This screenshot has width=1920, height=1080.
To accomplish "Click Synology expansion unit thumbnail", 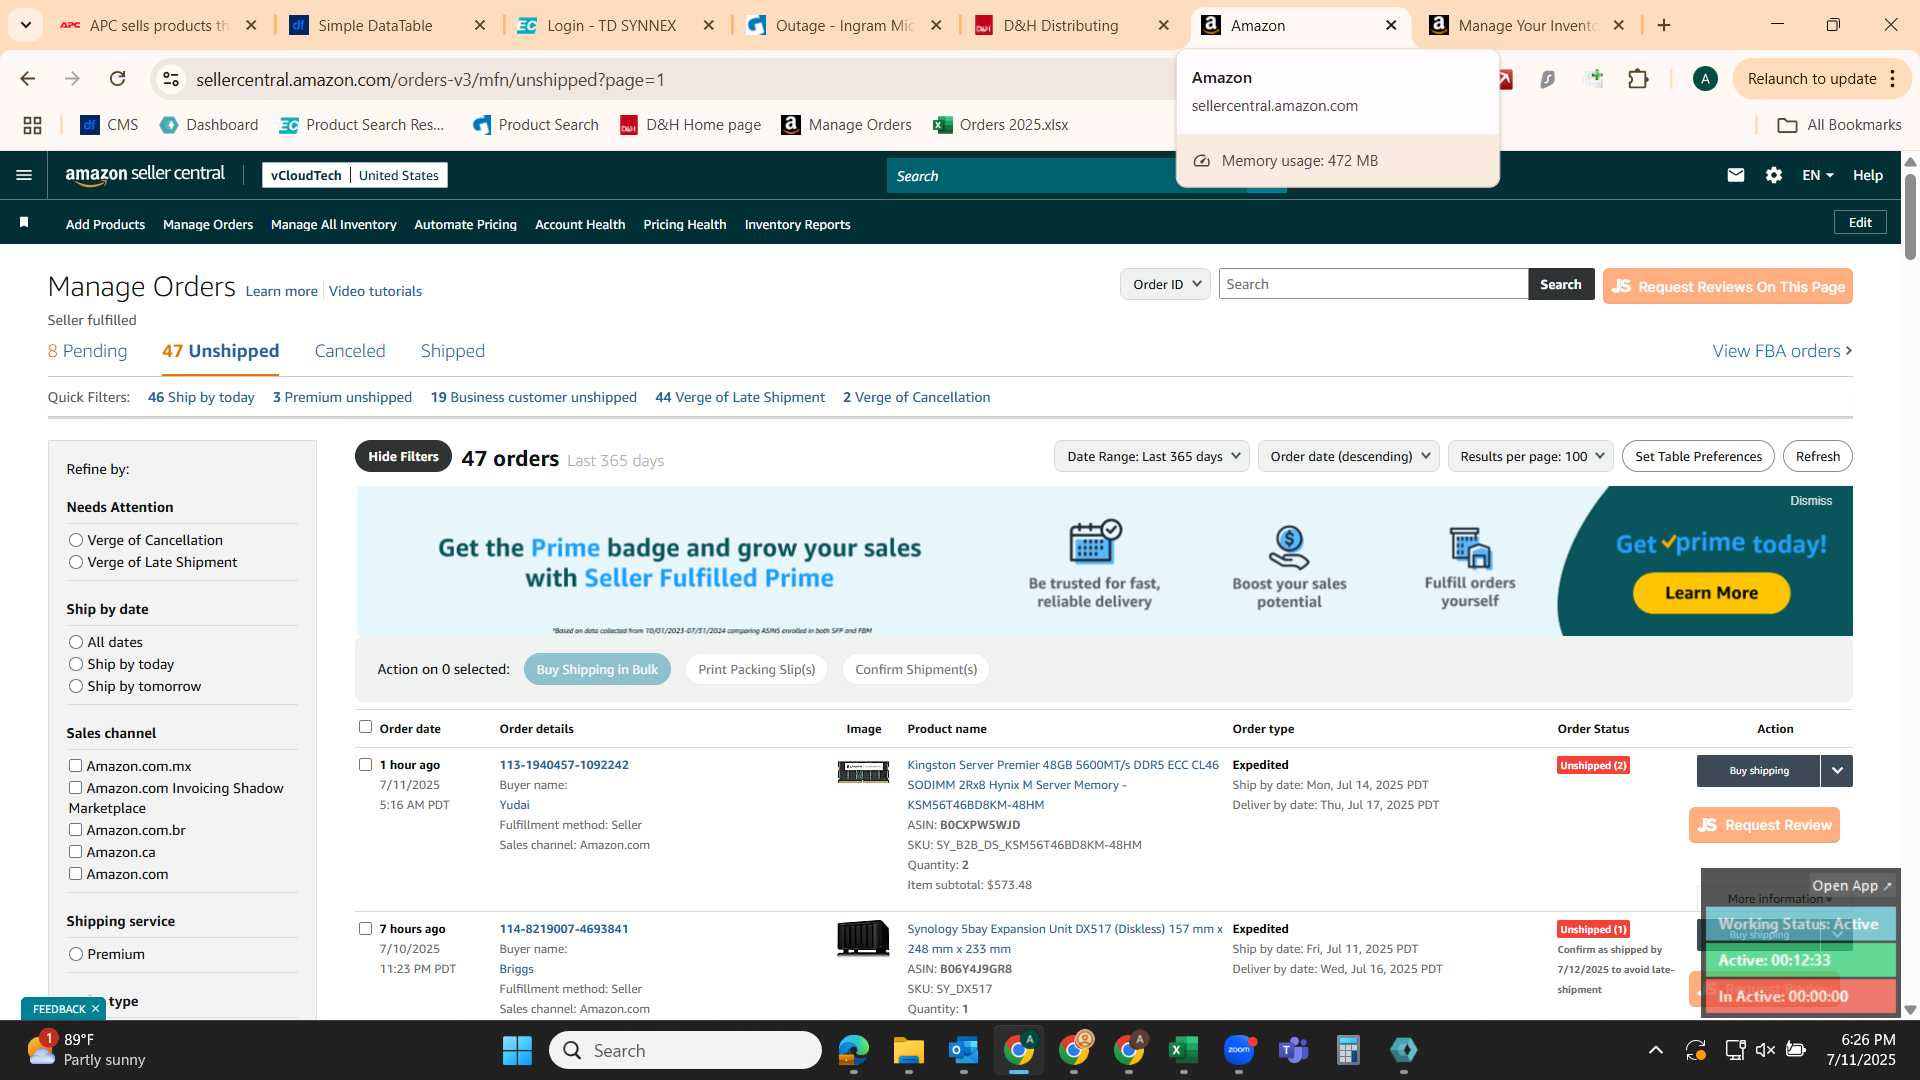I will (863, 938).
